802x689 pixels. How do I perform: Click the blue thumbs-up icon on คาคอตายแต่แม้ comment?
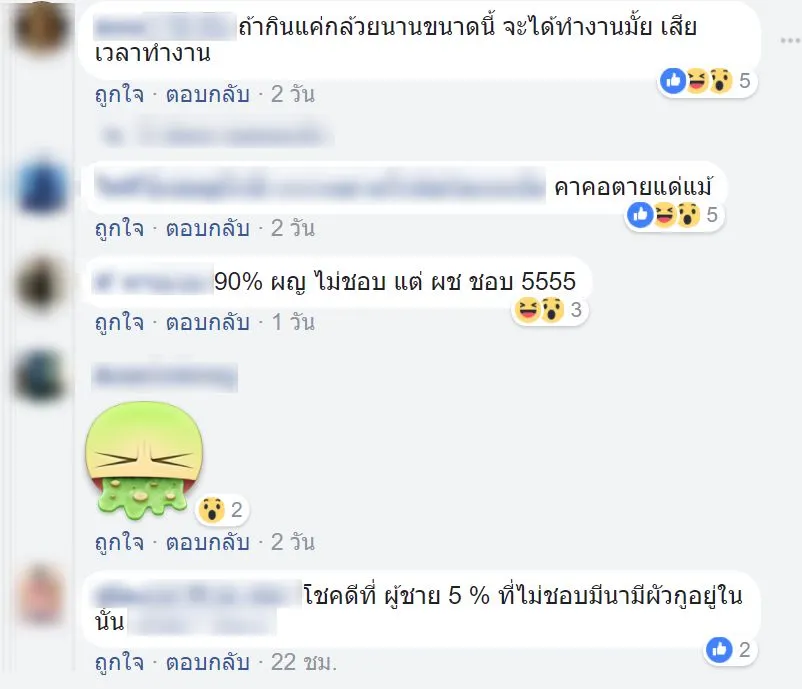pos(640,214)
